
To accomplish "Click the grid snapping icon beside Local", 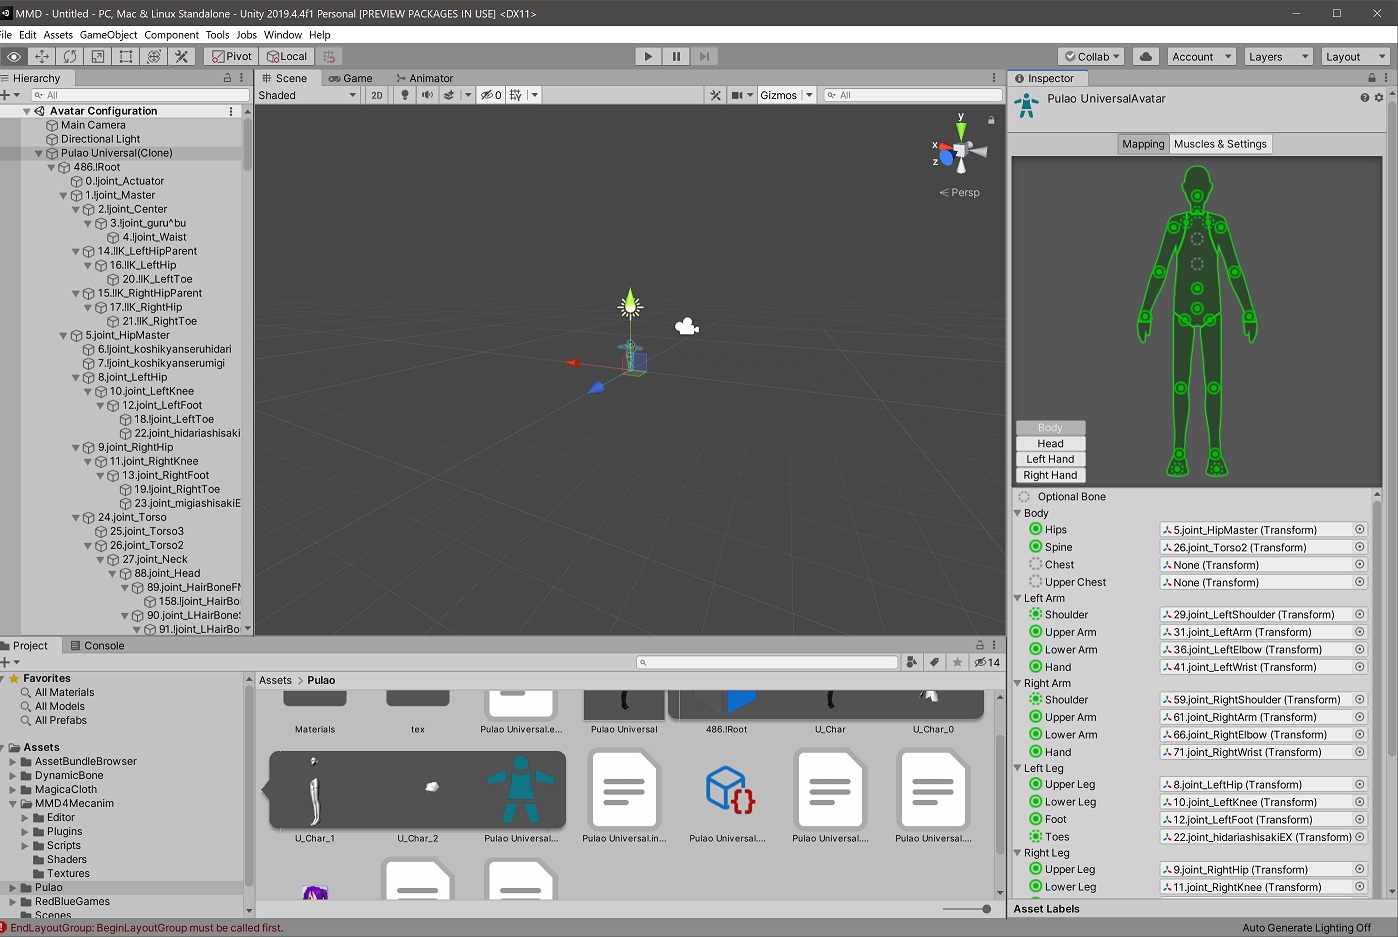I will [329, 57].
